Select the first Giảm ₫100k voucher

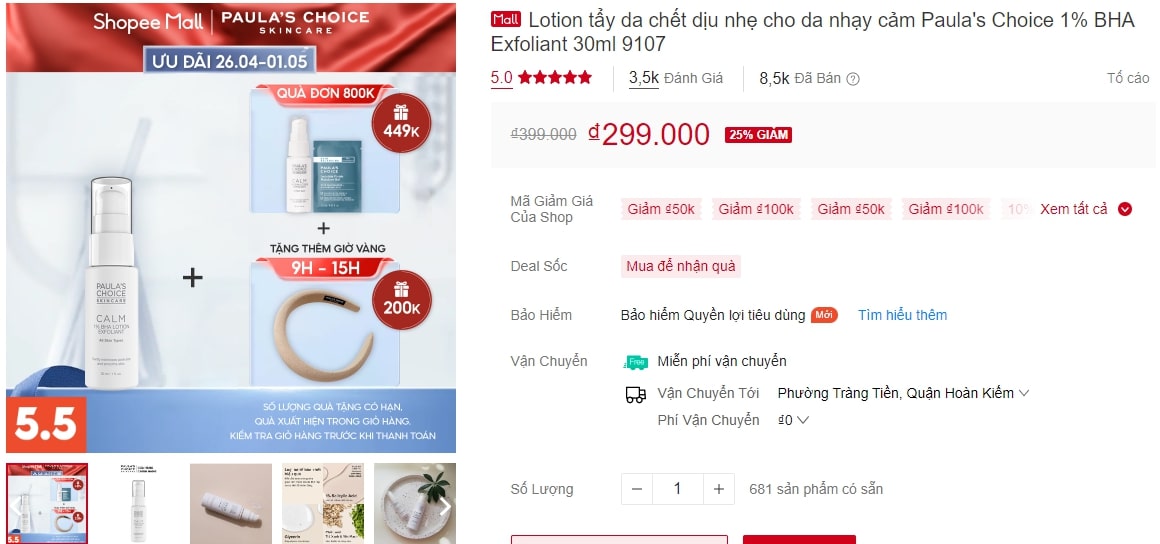click(756, 209)
